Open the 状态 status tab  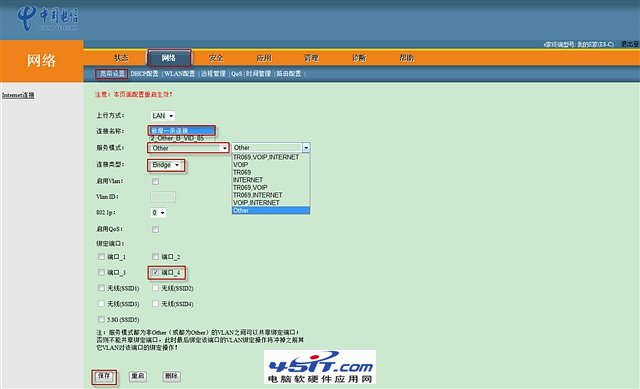click(x=121, y=58)
